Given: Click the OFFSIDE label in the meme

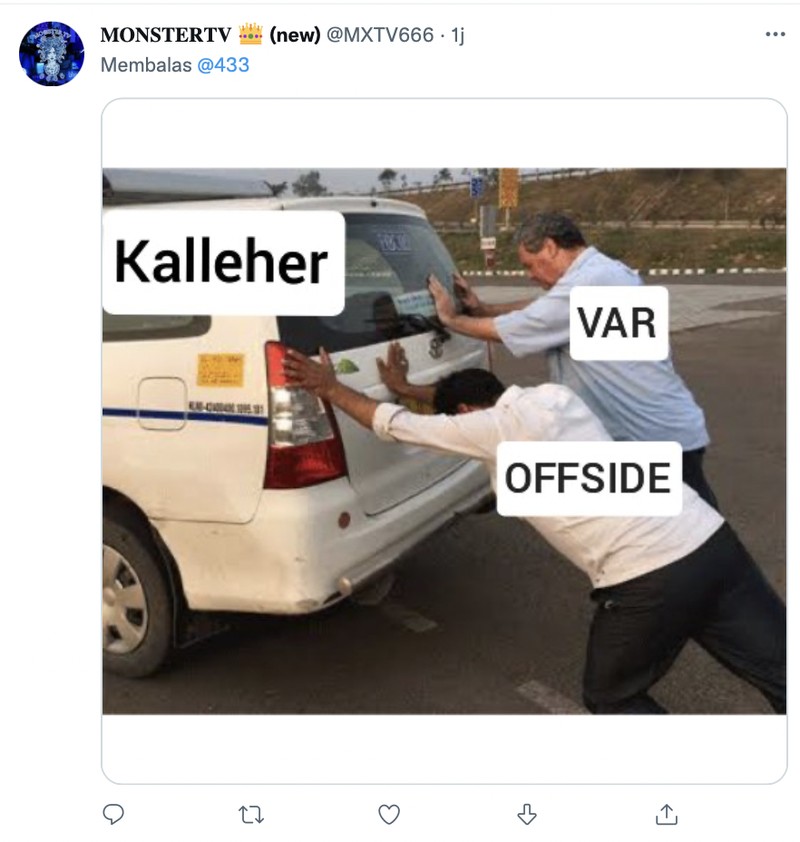Looking at the screenshot, I should coord(589,478).
